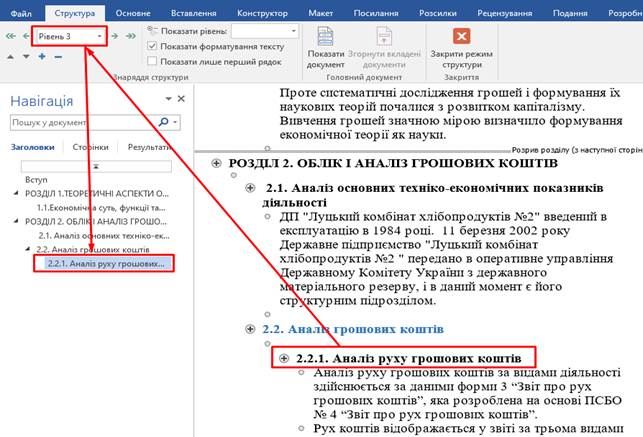Click the search magnifier in Navigation pane
643x437 pixels.
point(162,123)
